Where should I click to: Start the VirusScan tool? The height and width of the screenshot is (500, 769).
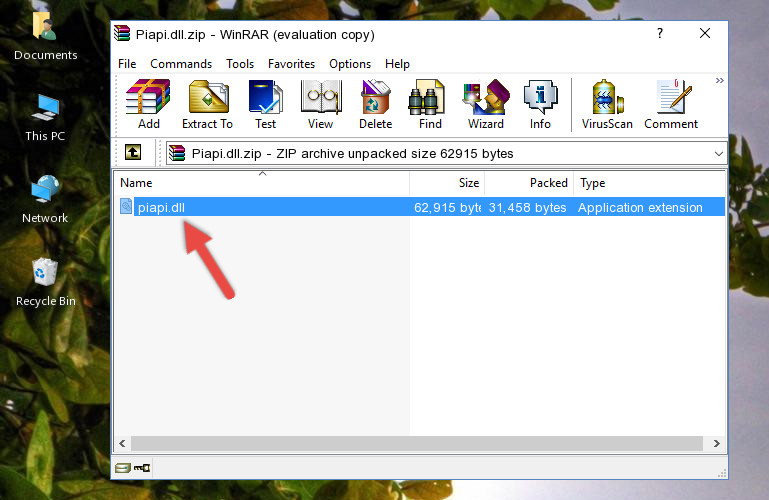coord(607,104)
